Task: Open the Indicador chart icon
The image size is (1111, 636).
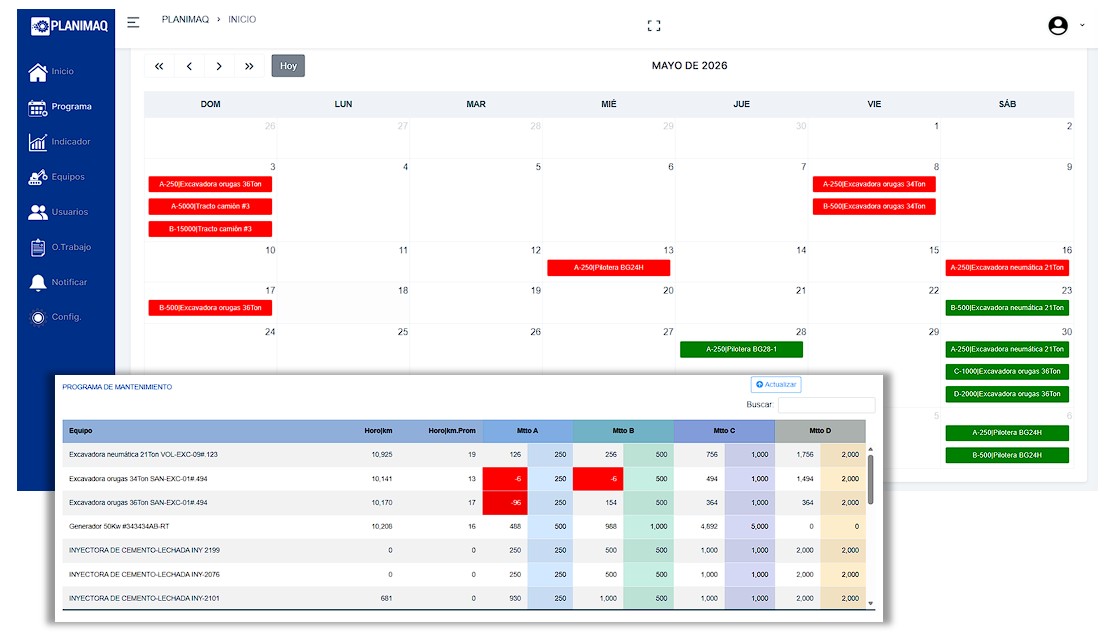Action: 38,142
